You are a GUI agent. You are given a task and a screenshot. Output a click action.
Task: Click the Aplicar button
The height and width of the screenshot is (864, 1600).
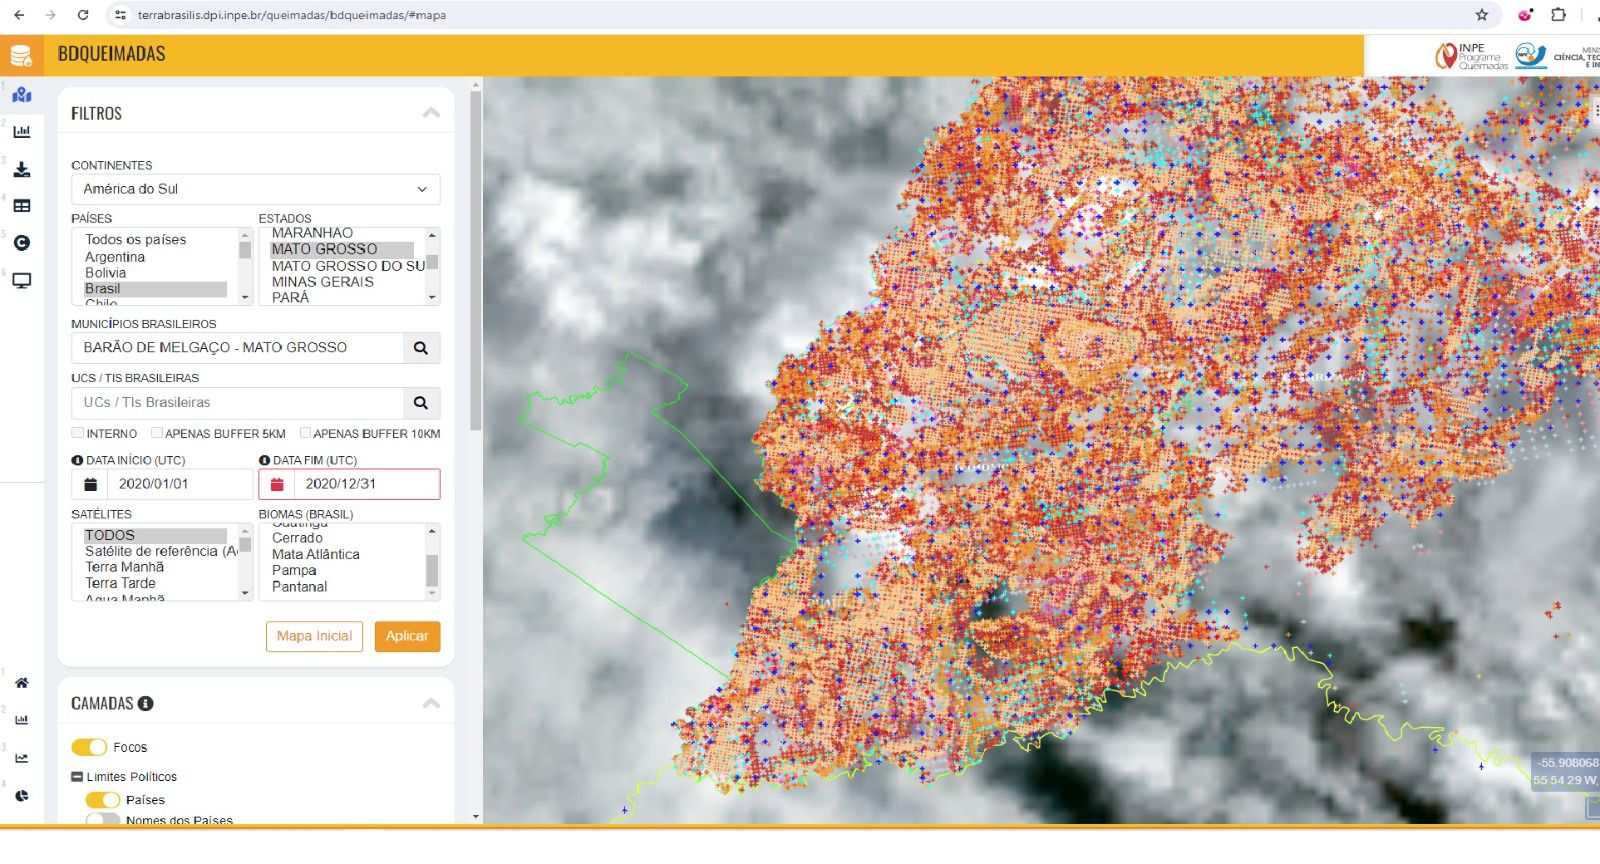[407, 636]
